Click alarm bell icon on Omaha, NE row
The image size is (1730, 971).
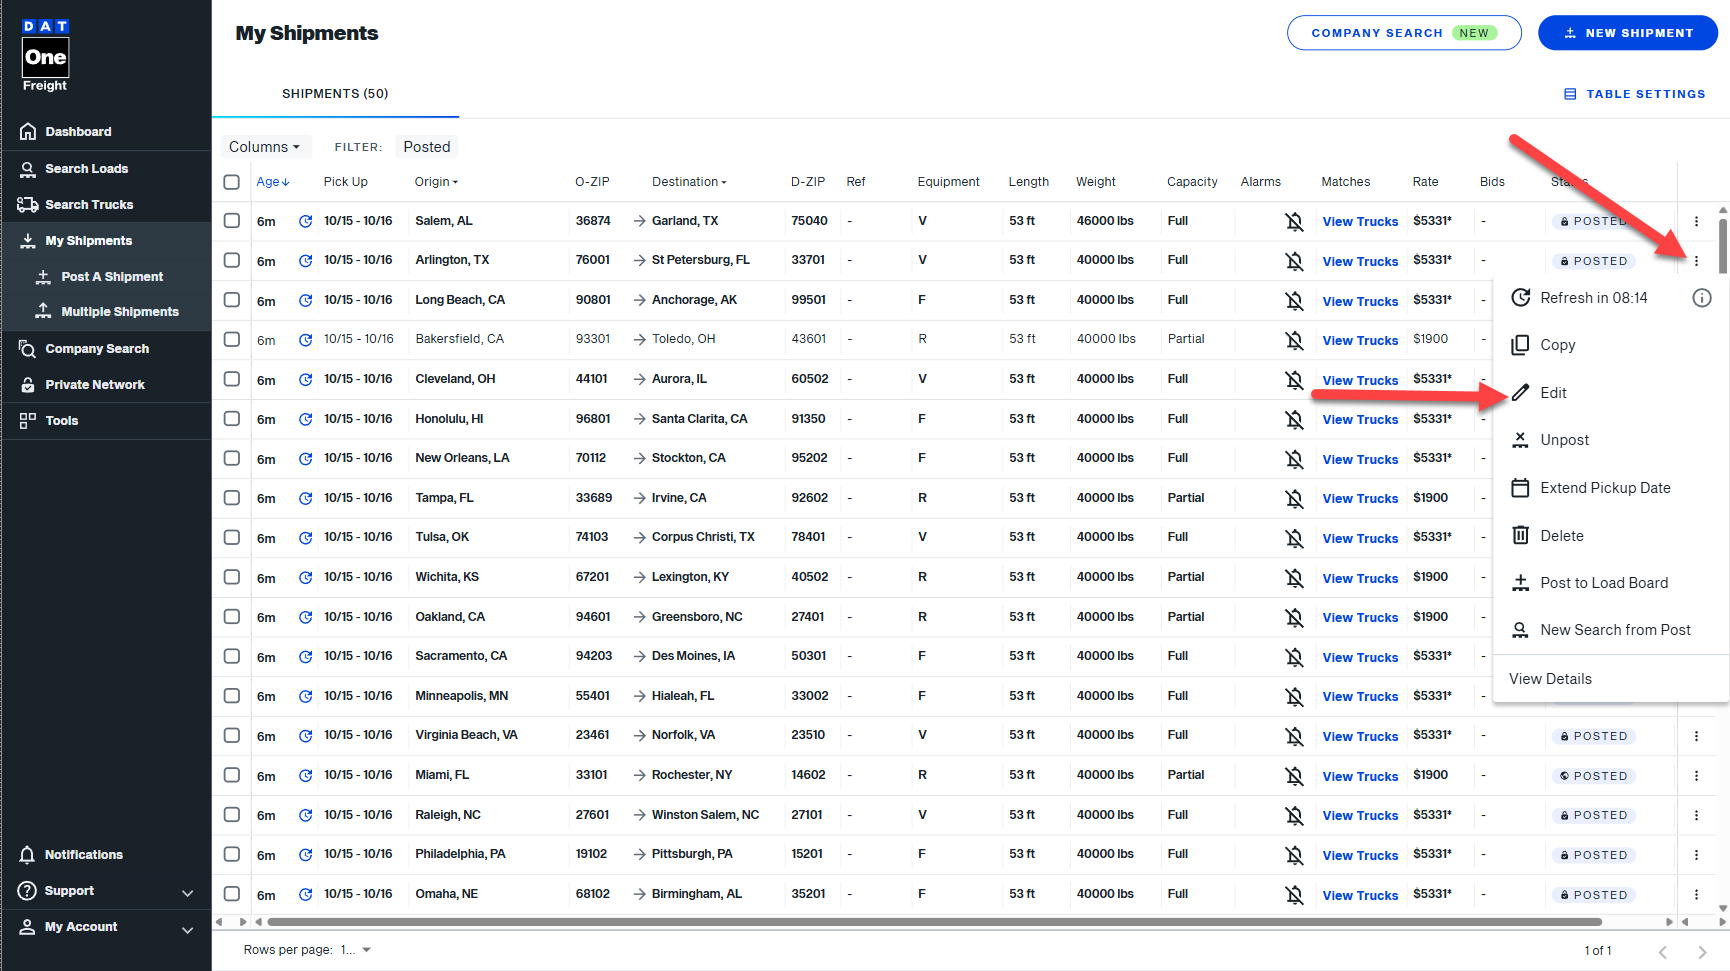pyautogui.click(x=1294, y=895)
